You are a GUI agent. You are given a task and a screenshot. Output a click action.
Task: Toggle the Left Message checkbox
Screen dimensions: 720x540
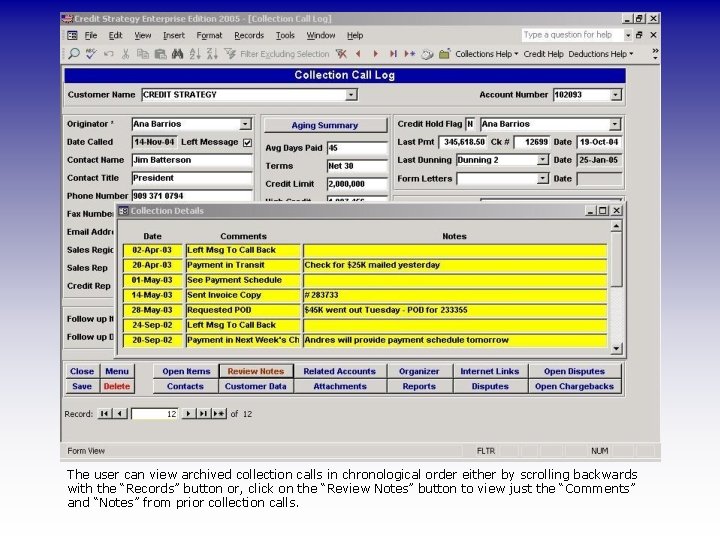[x=248, y=143]
